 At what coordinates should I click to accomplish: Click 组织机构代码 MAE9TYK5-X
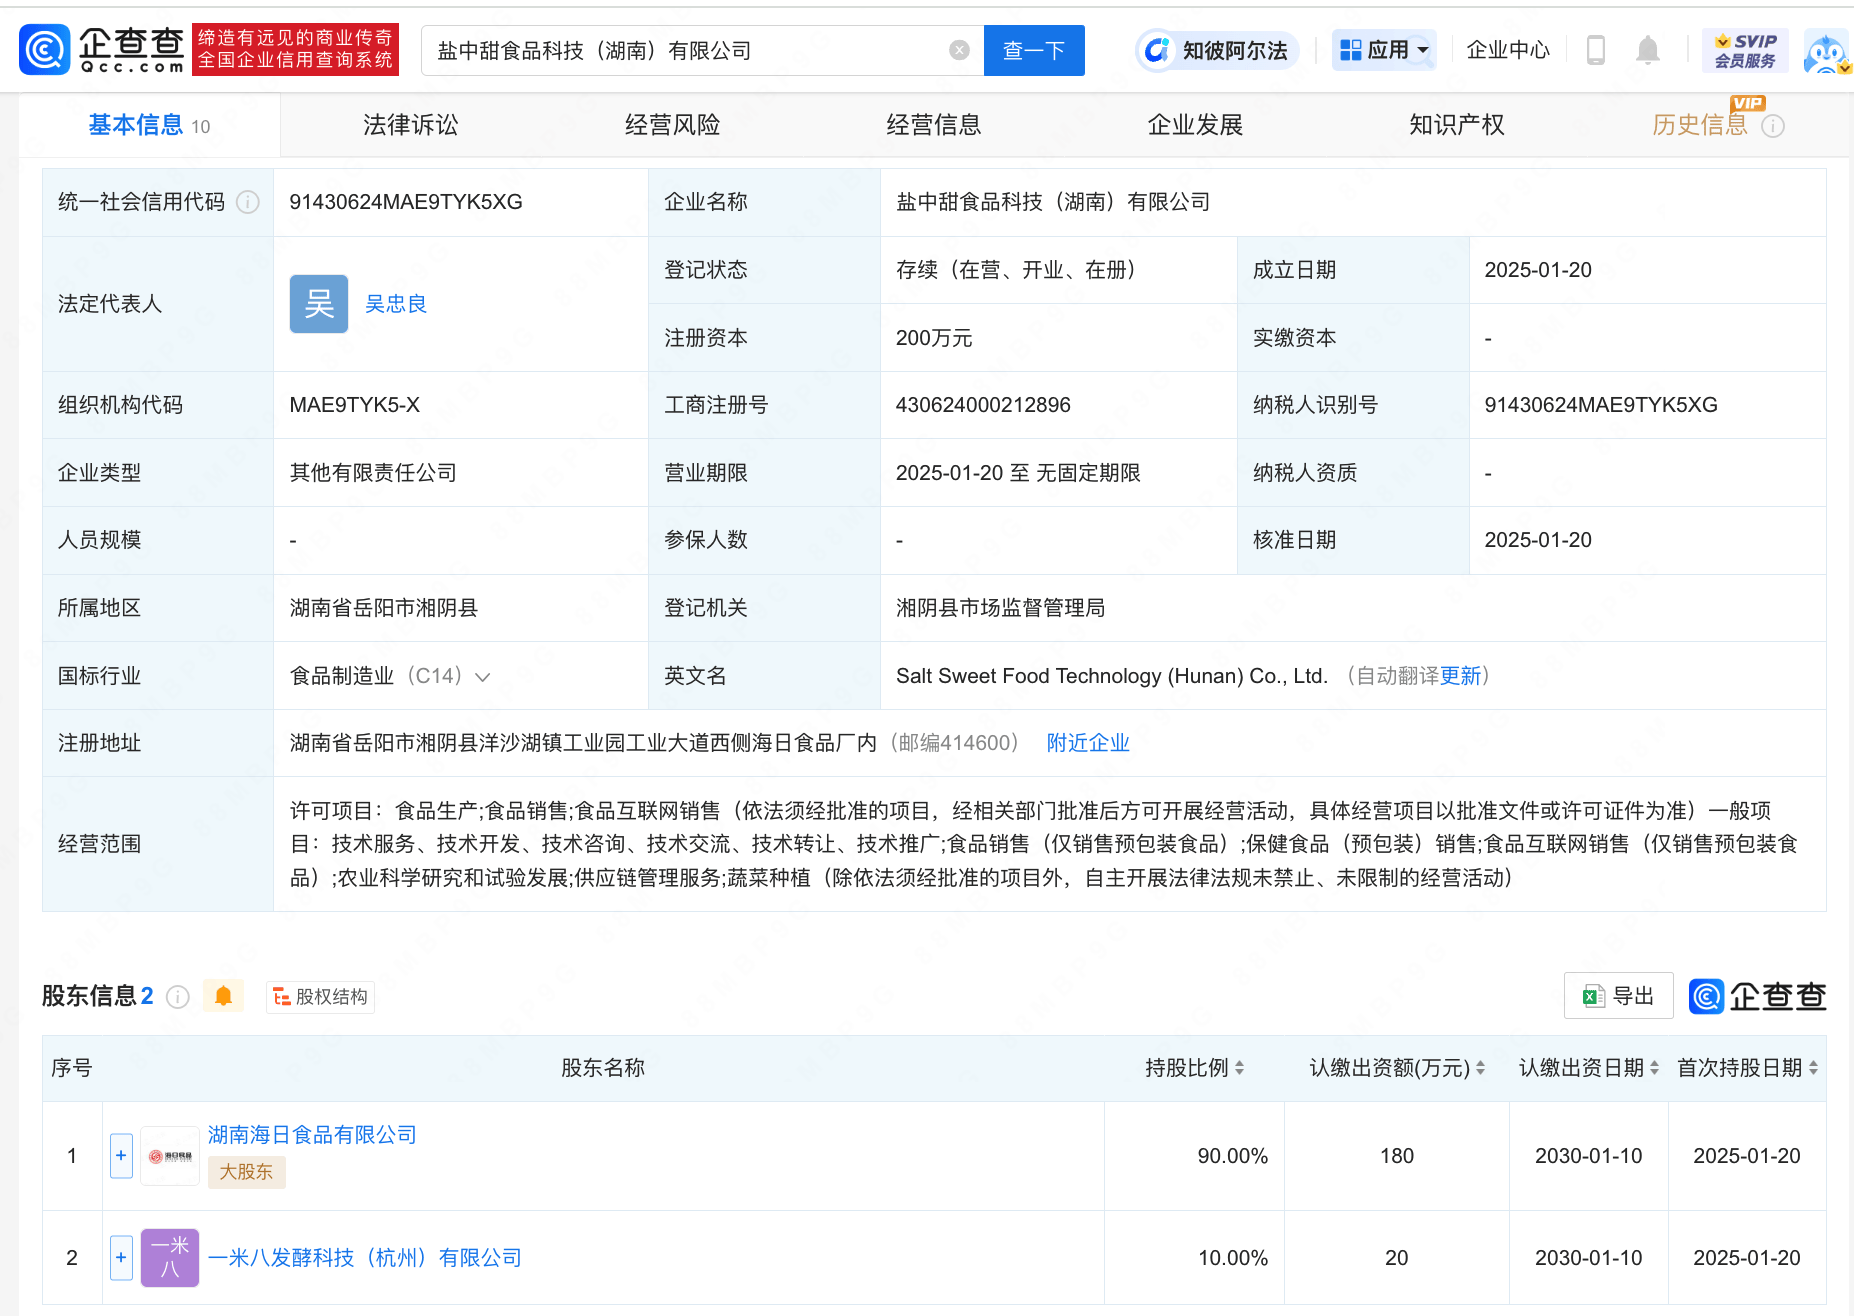point(355,405)
